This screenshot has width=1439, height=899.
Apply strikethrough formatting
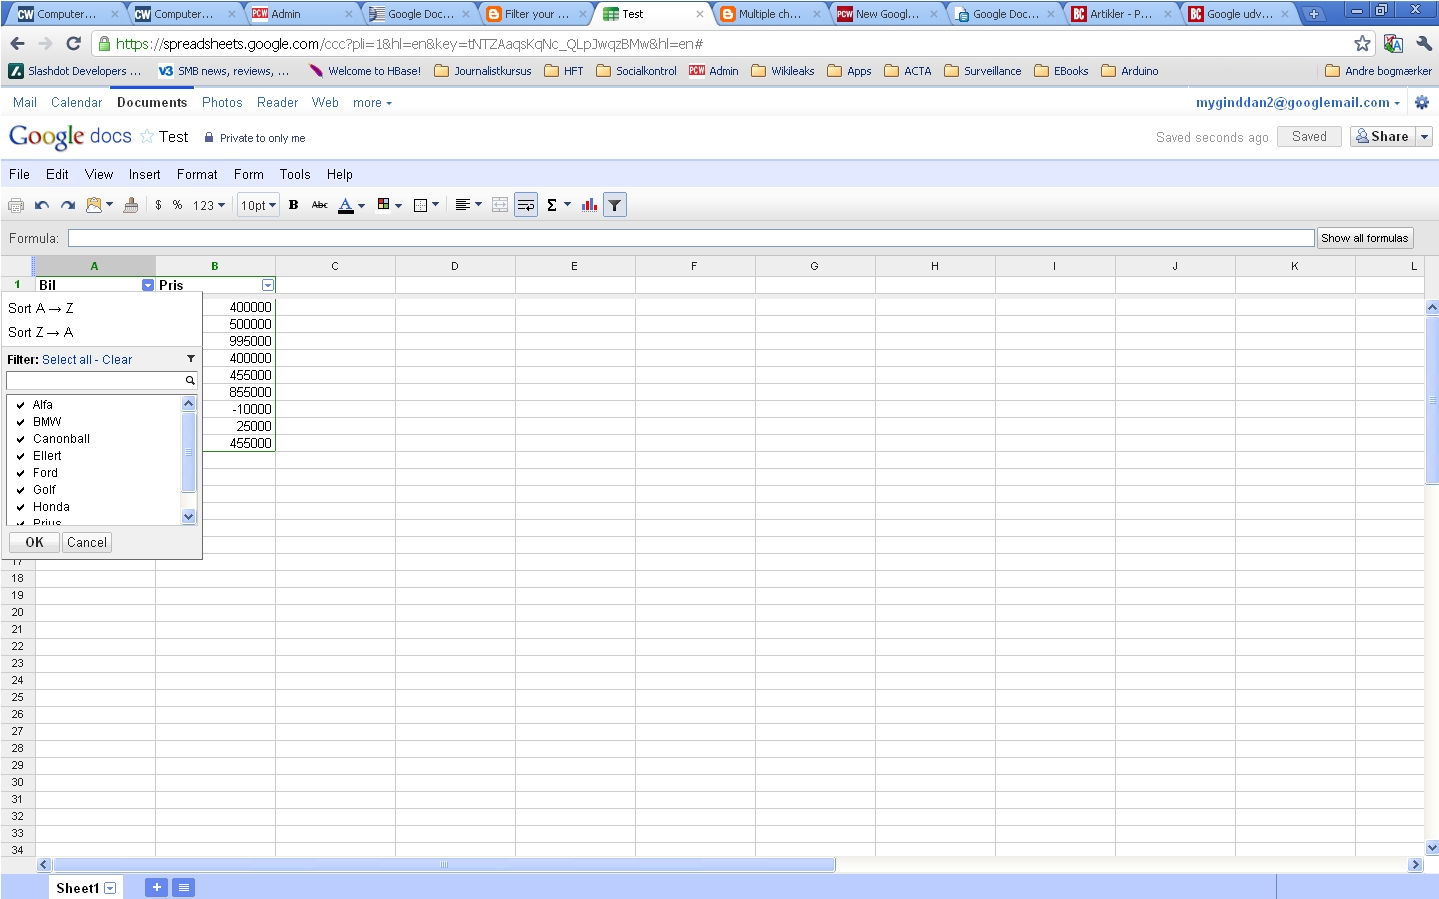pyautogui.click(x=320, y=205)
